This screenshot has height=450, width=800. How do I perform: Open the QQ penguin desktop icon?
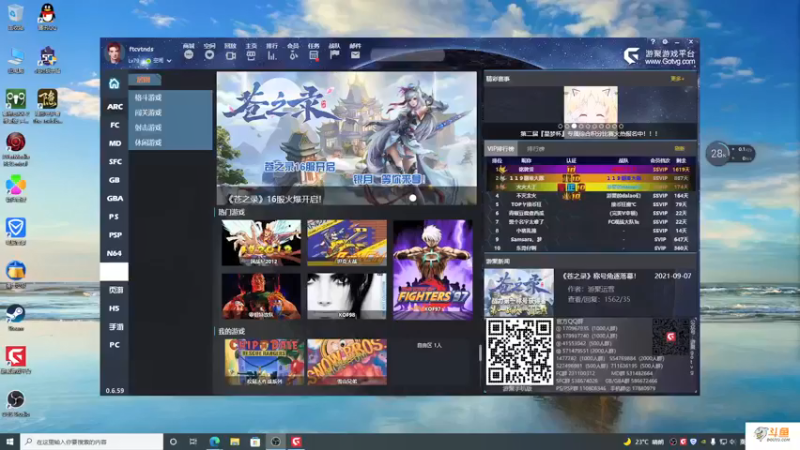pyautogui.click(x=47, y=17)
